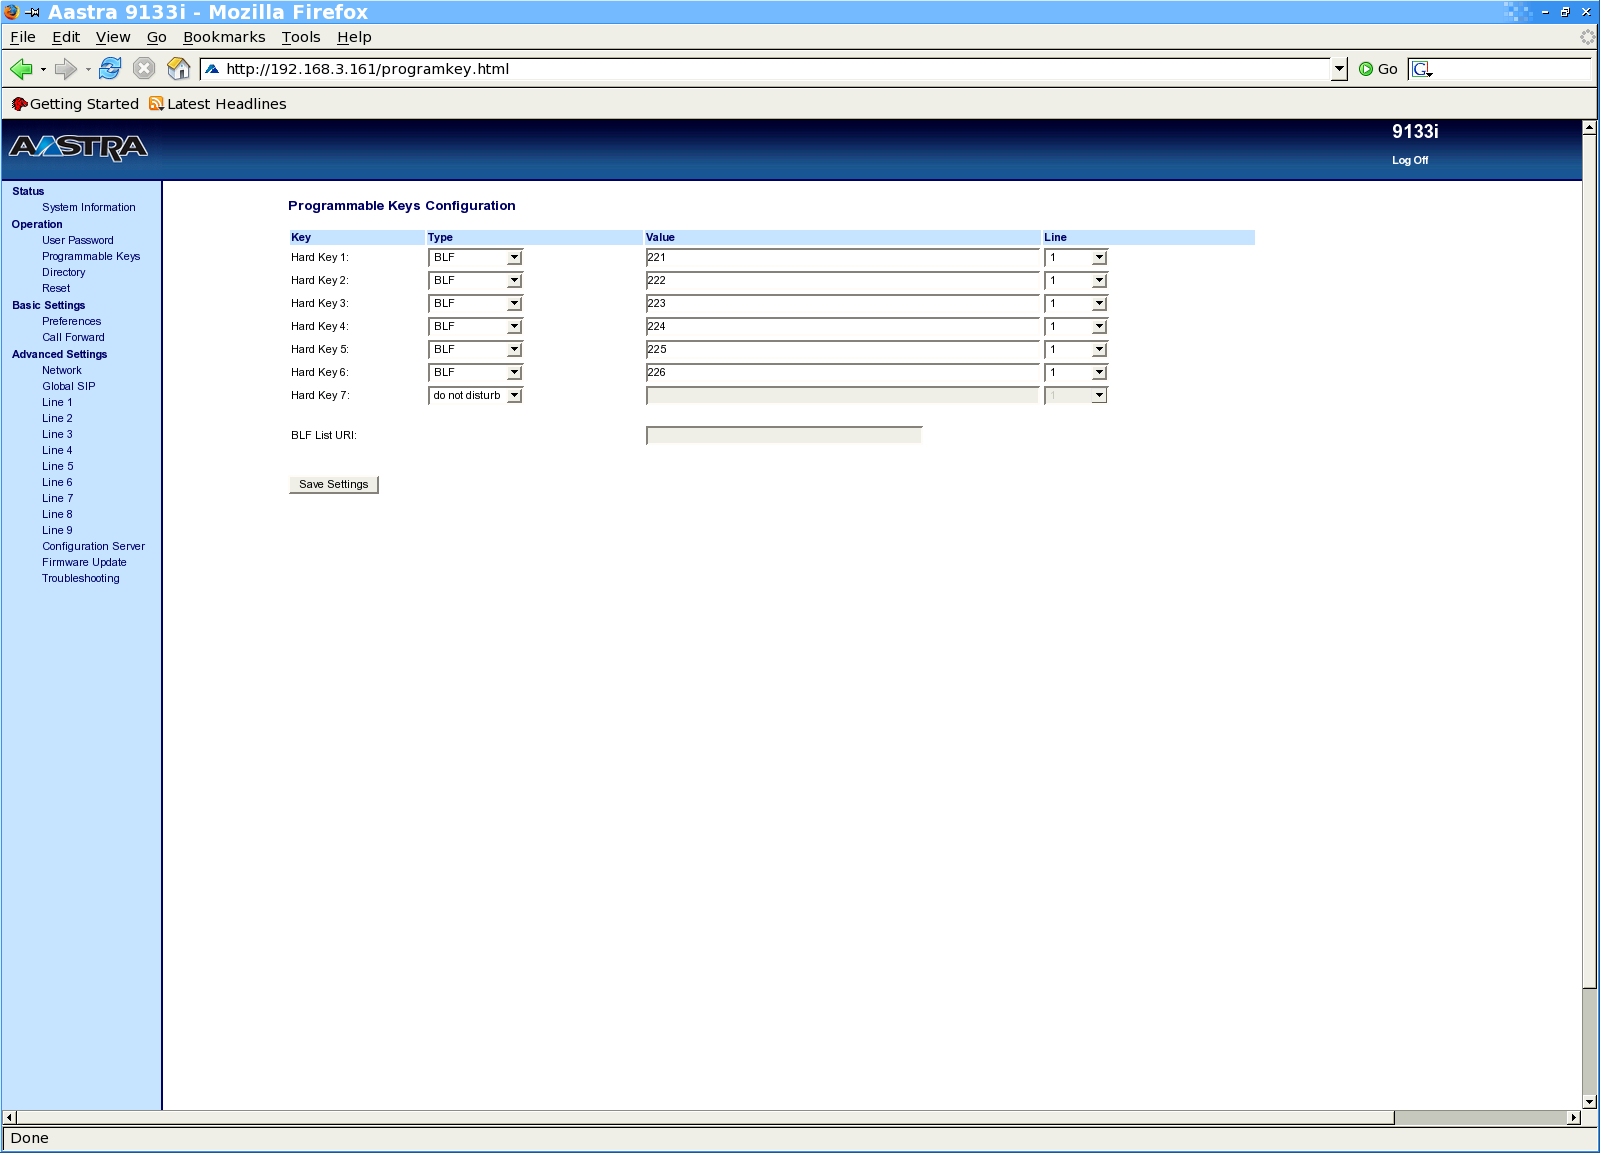Open the Tools menu
Viewport: 1600px width, 1153px height.
pos(301,37)
